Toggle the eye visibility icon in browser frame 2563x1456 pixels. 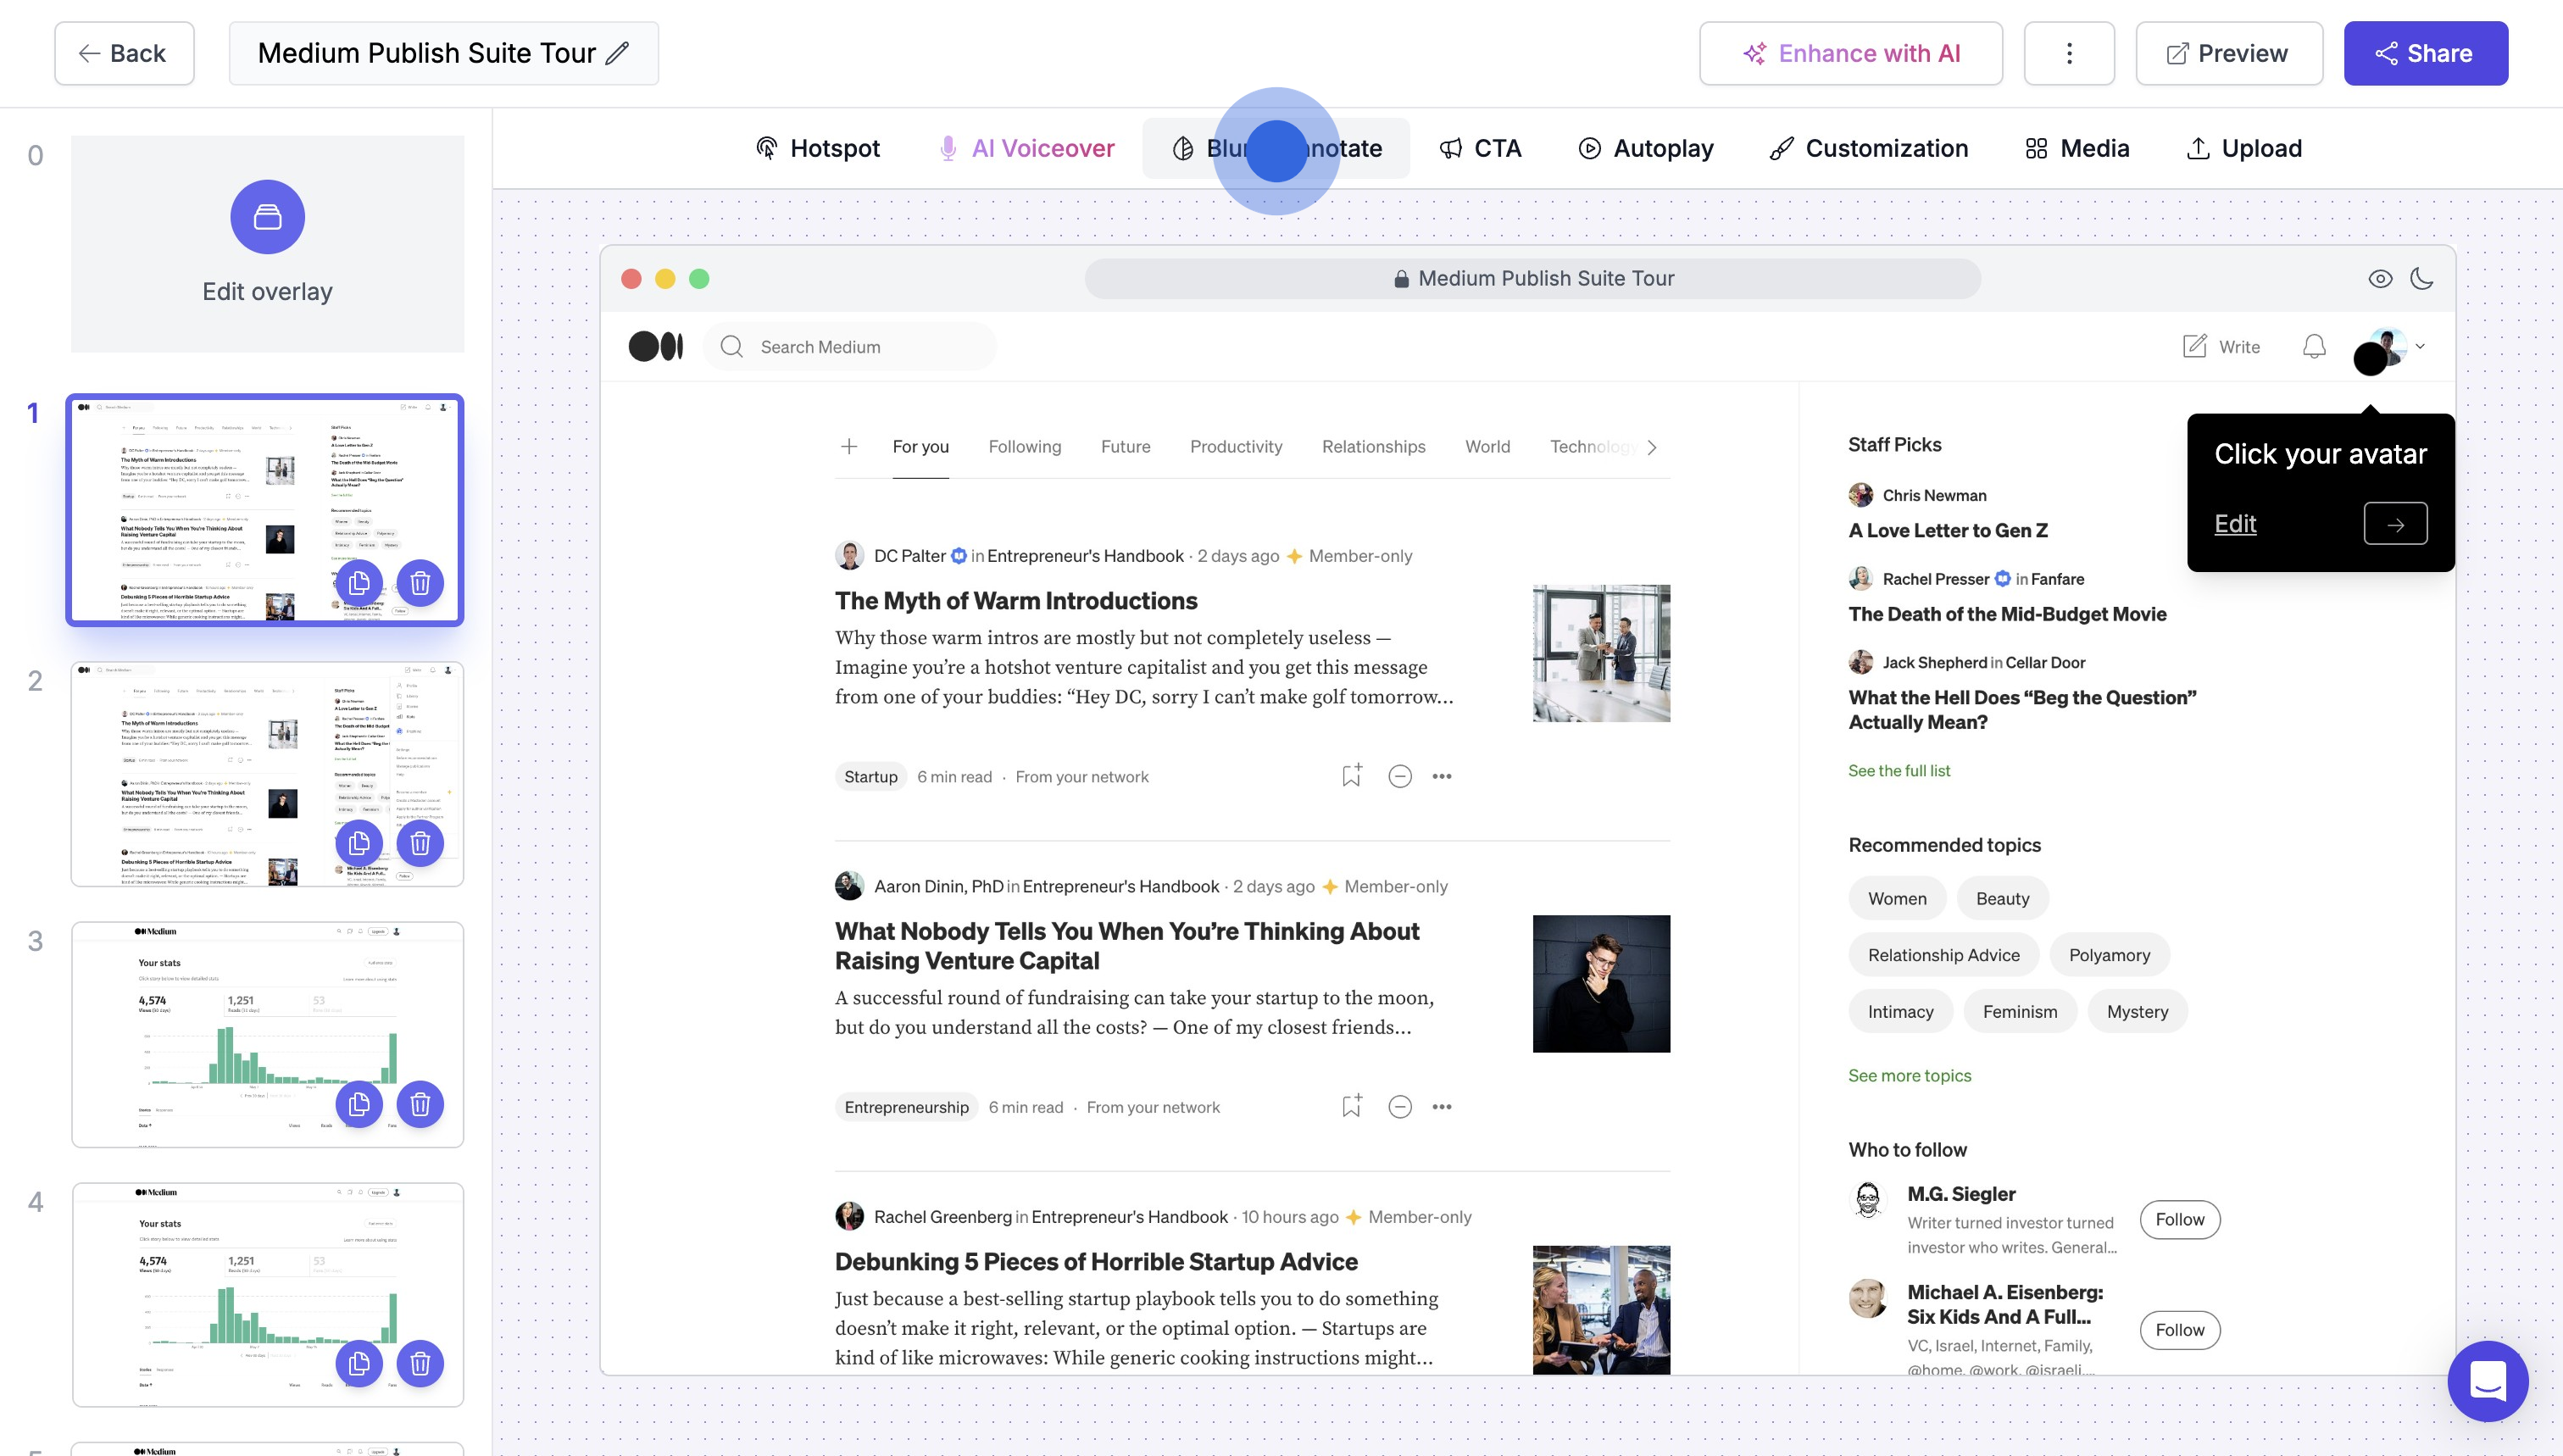2380,279
